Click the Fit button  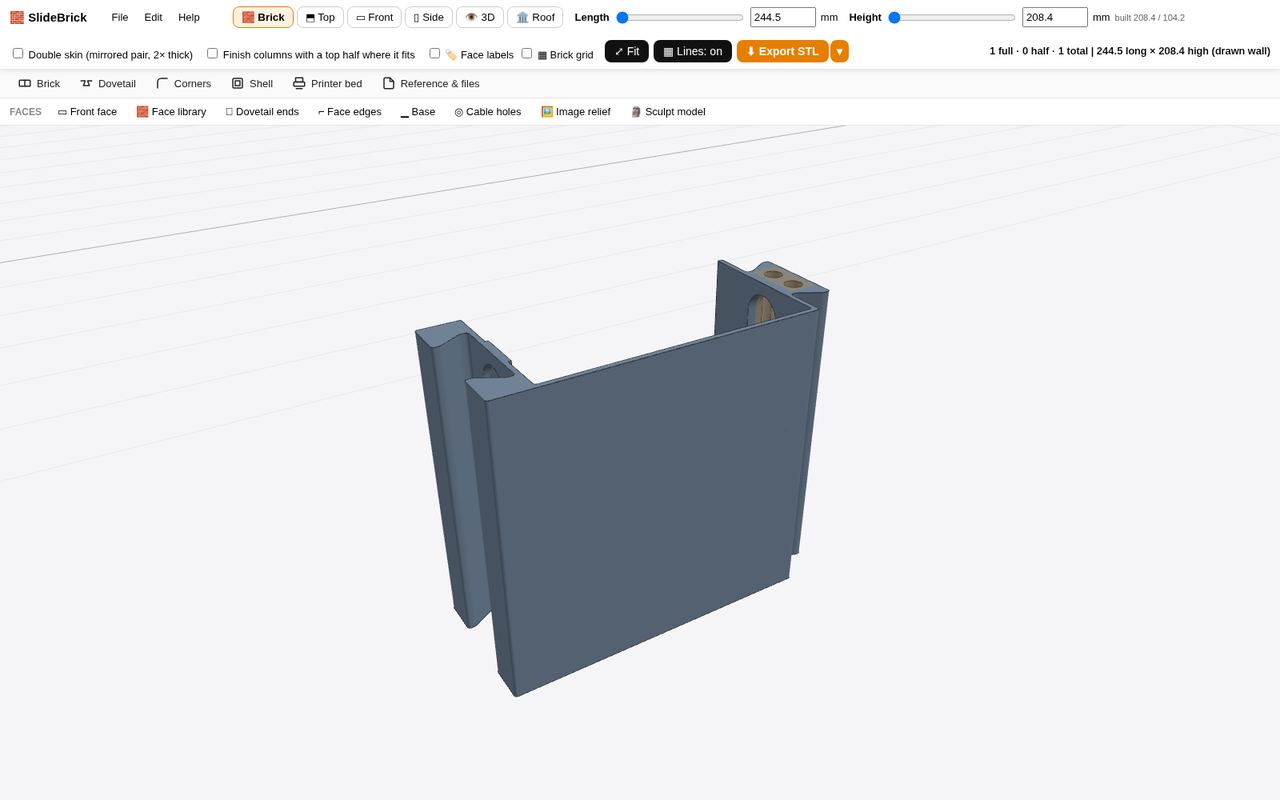point(627,51)
